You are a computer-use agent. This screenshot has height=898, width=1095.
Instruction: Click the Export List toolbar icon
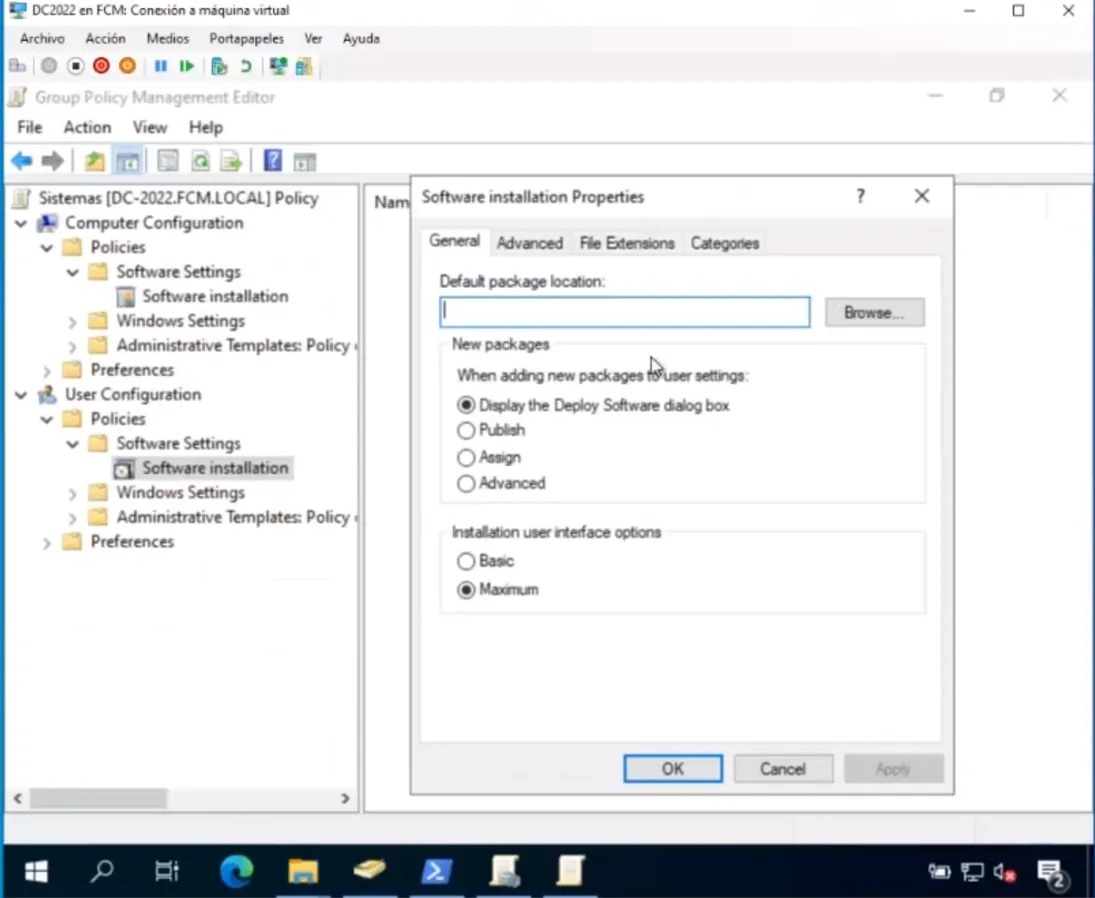pos(231,161)
